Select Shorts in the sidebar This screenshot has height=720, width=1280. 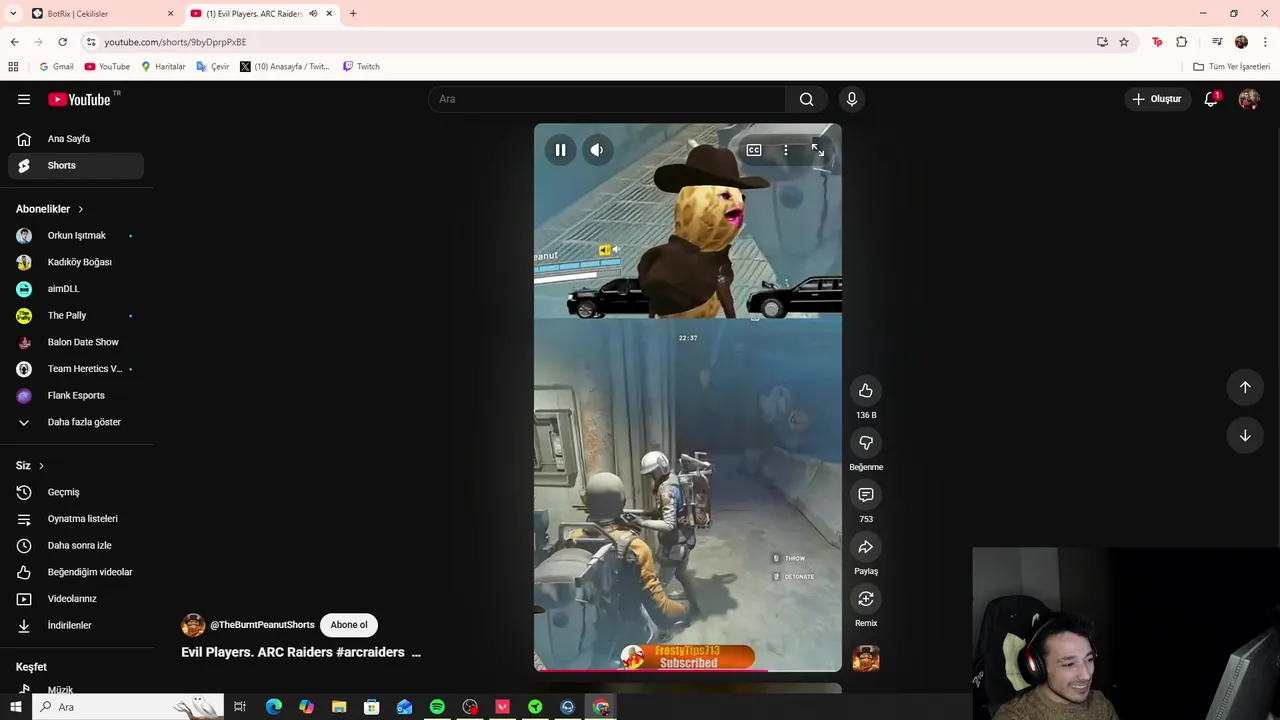click(x=76, y=165)
